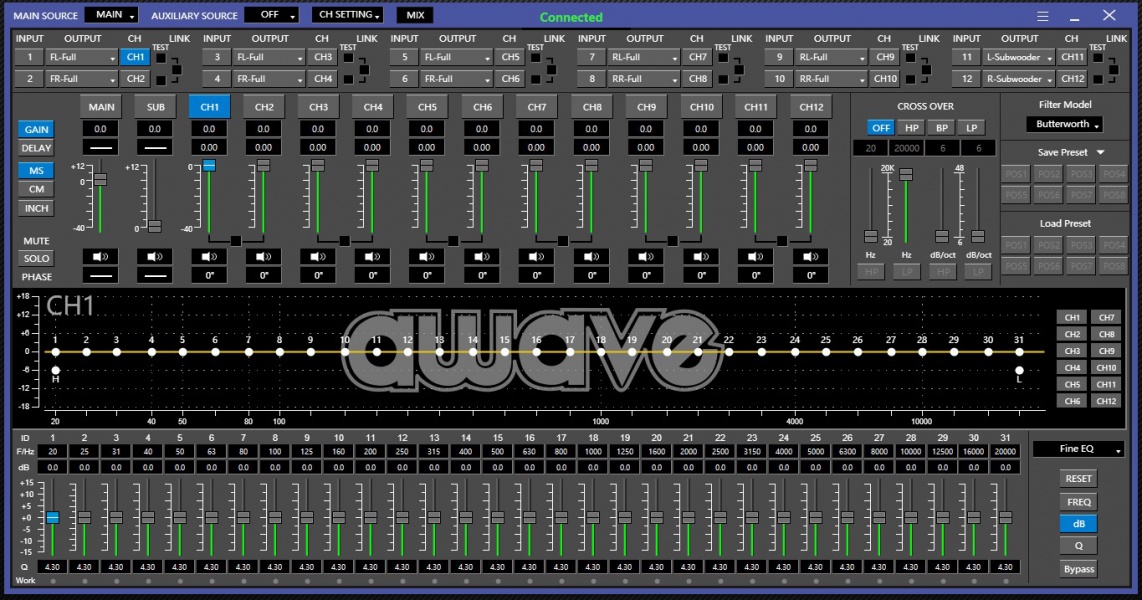
Task: Select the CH3 channel tab
Action: click(x=318, y=106)
